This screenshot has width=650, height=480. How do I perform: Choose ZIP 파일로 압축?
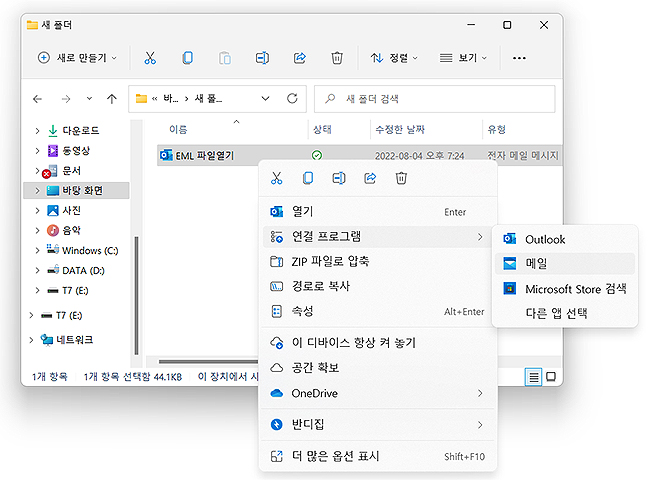click(378, 262)
